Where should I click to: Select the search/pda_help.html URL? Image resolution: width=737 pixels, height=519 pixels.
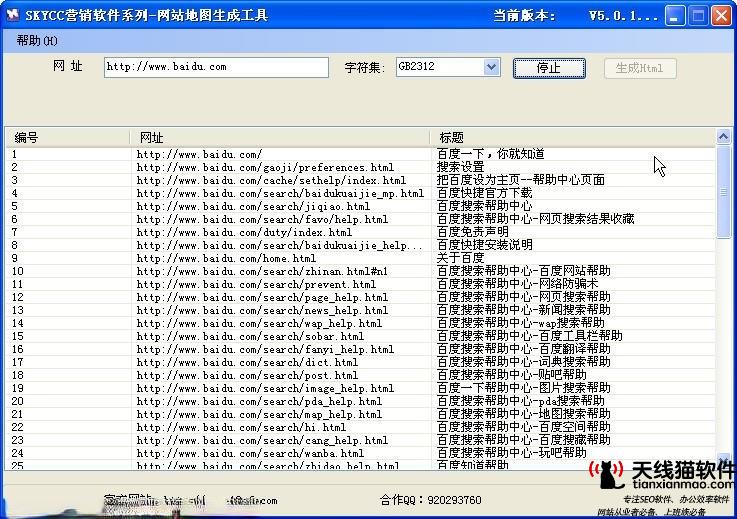259,401
